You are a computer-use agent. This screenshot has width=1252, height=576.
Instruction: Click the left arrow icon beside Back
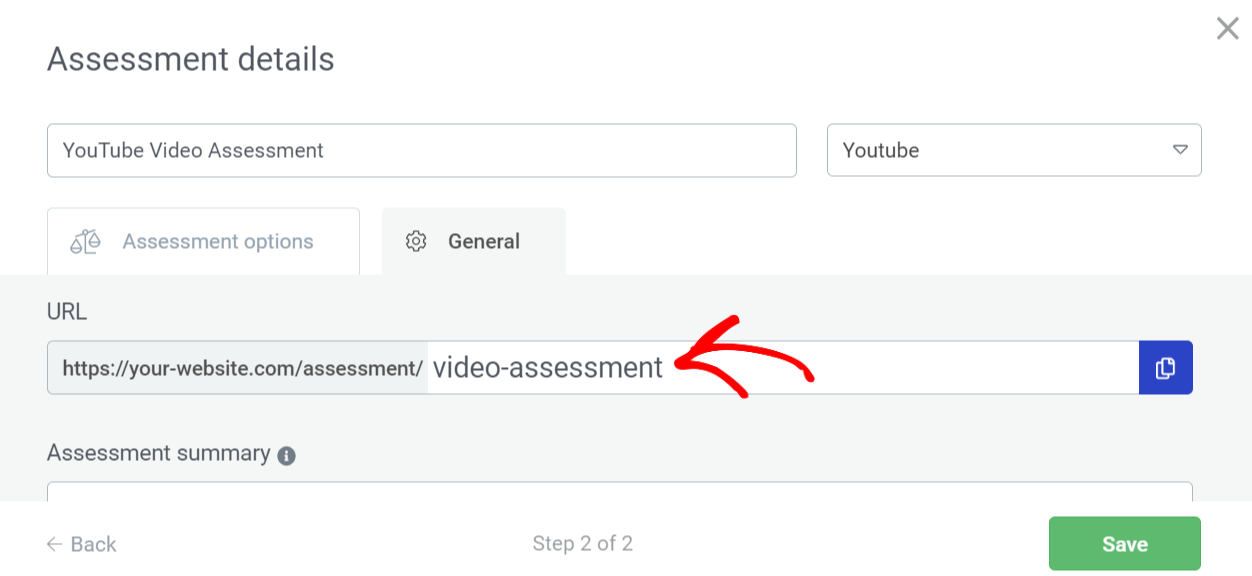pos(55,544)
